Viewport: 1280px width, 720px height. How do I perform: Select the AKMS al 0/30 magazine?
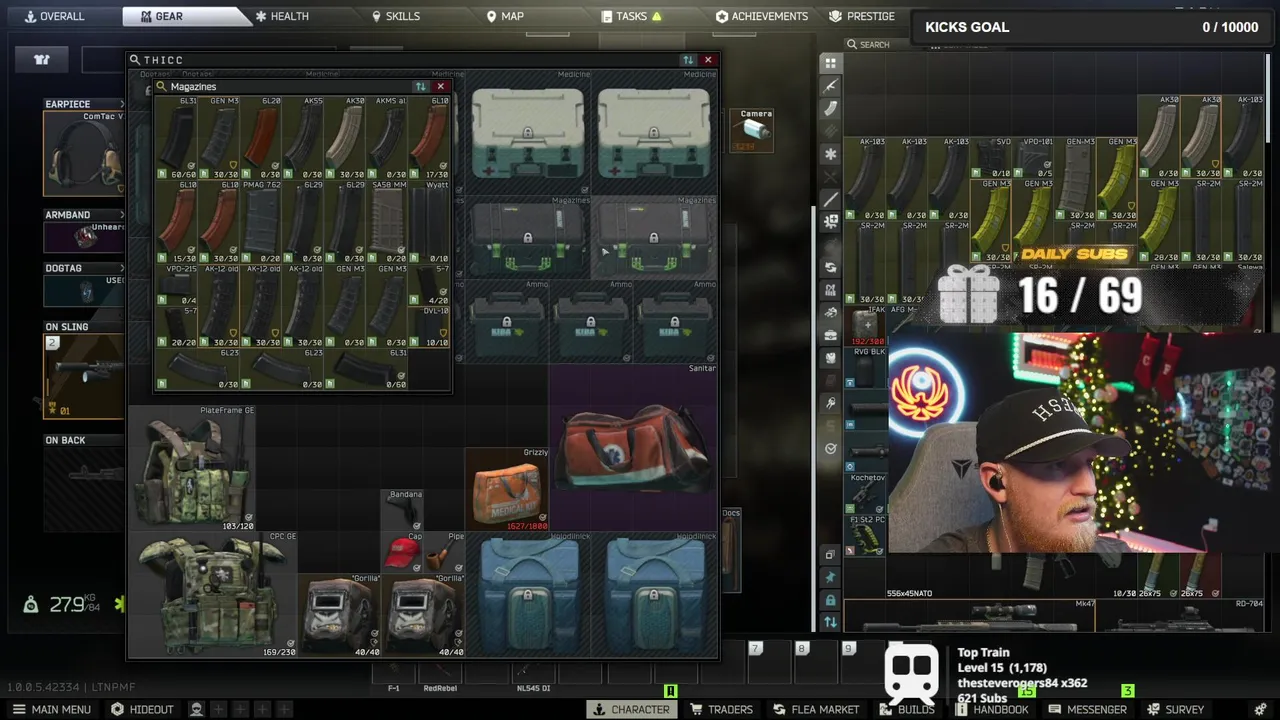pyautogui.click(x=386, y=138)
